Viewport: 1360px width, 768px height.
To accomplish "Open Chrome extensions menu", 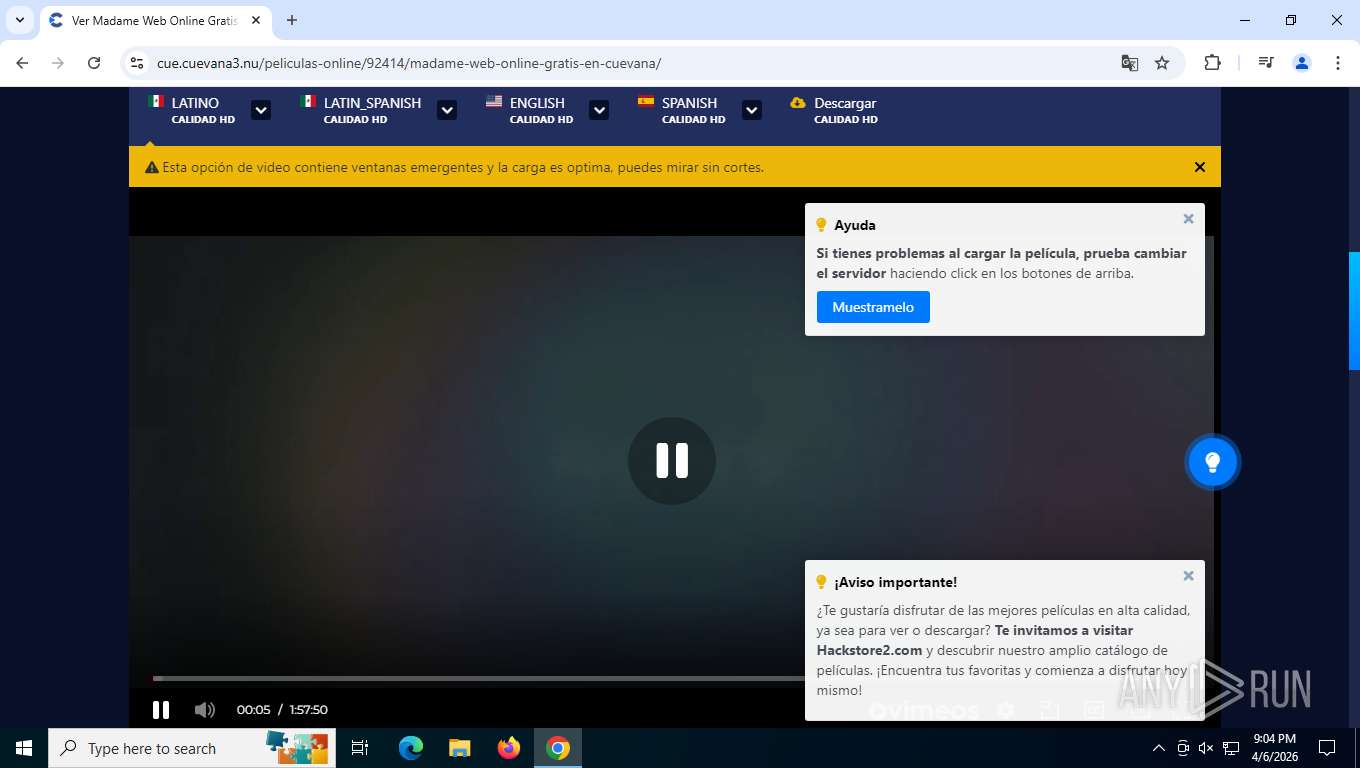I will (1212, 63).
